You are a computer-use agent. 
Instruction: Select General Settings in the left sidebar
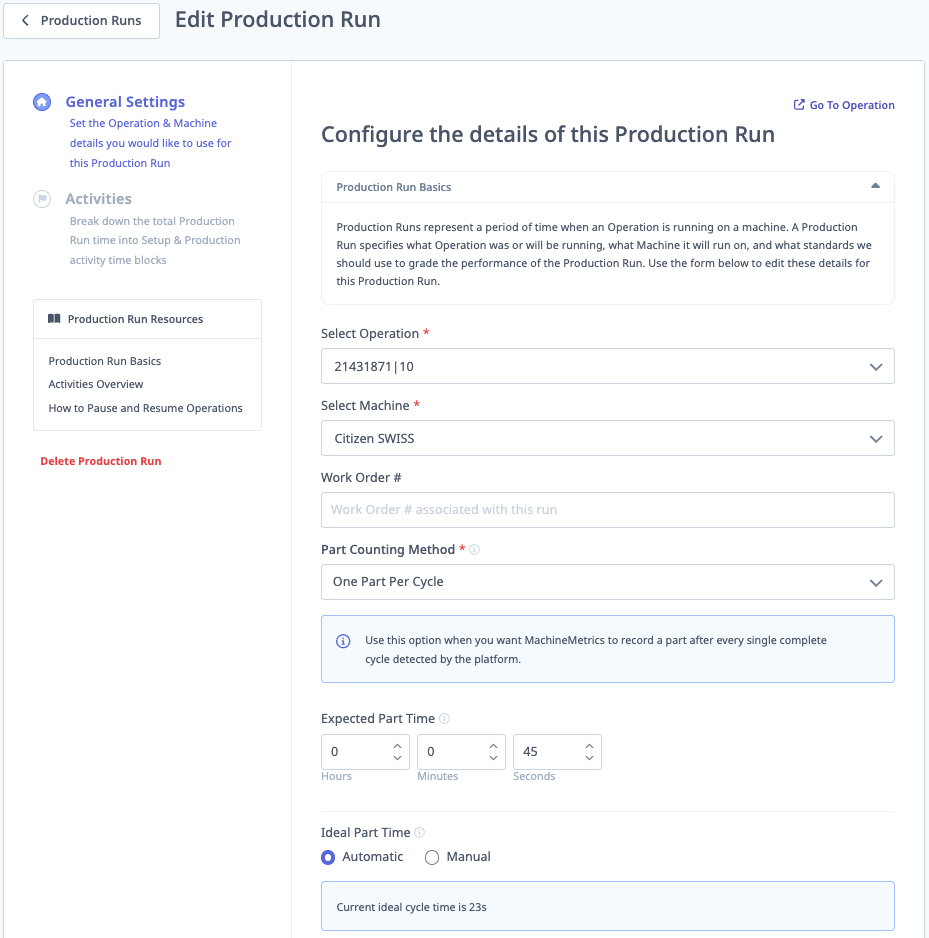pyautogui.click(x=125, y=101)
